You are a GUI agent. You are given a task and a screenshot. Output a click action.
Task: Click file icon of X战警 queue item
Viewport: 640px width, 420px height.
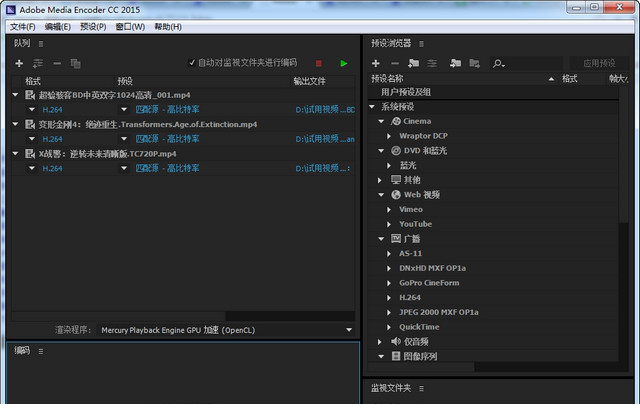pyautogui.click(x=30, y=153)
